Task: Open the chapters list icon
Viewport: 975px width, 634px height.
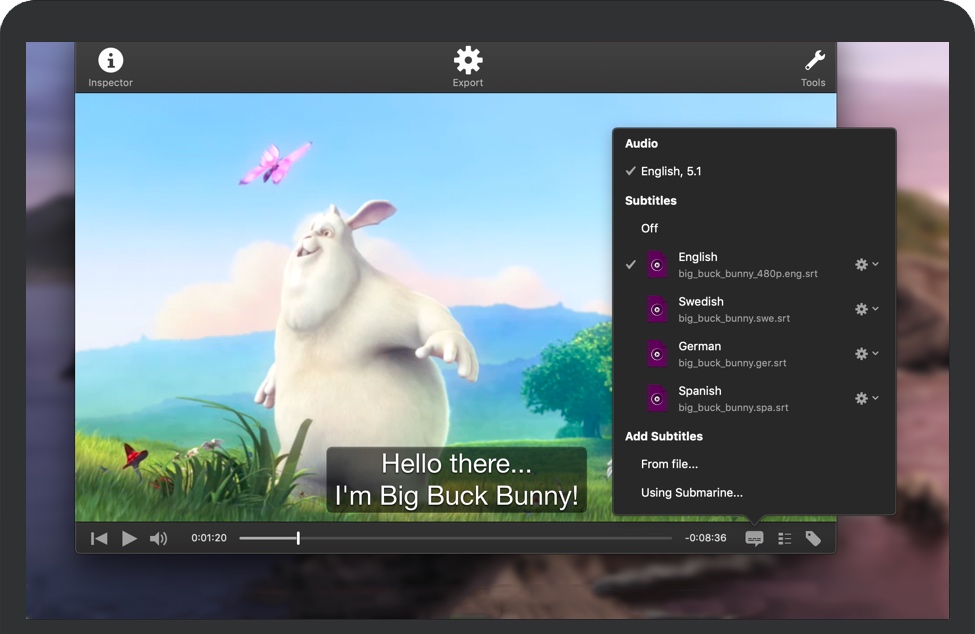Action: coord(784,538)
